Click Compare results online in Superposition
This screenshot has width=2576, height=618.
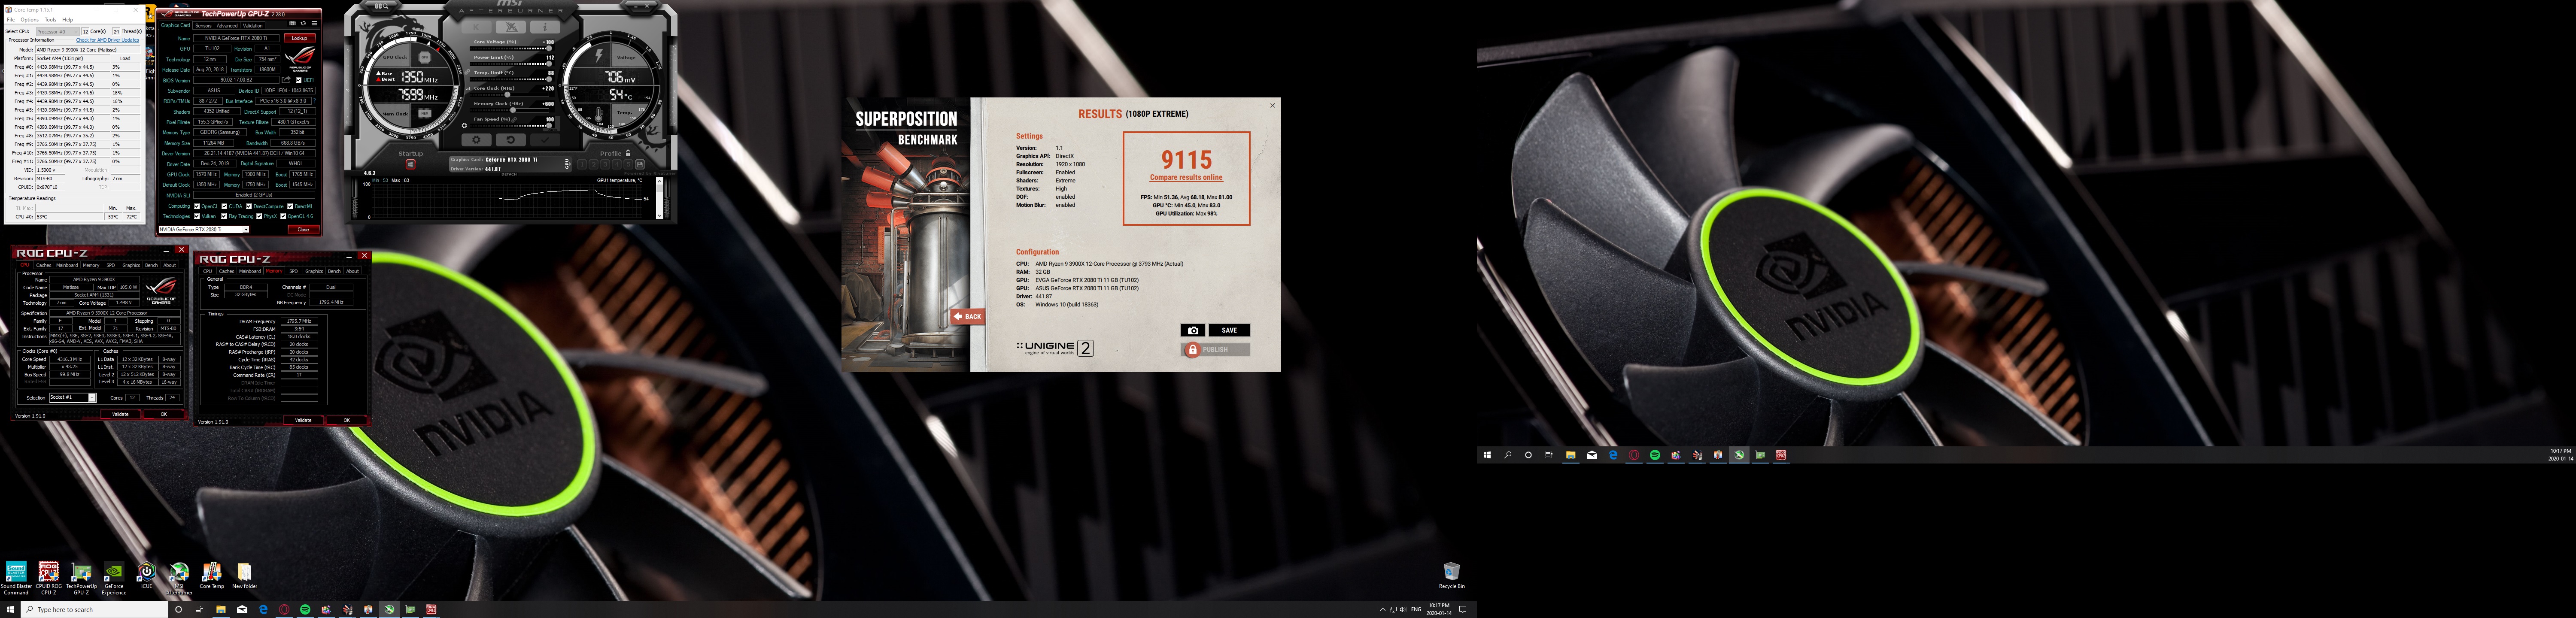coord(1186,177)
